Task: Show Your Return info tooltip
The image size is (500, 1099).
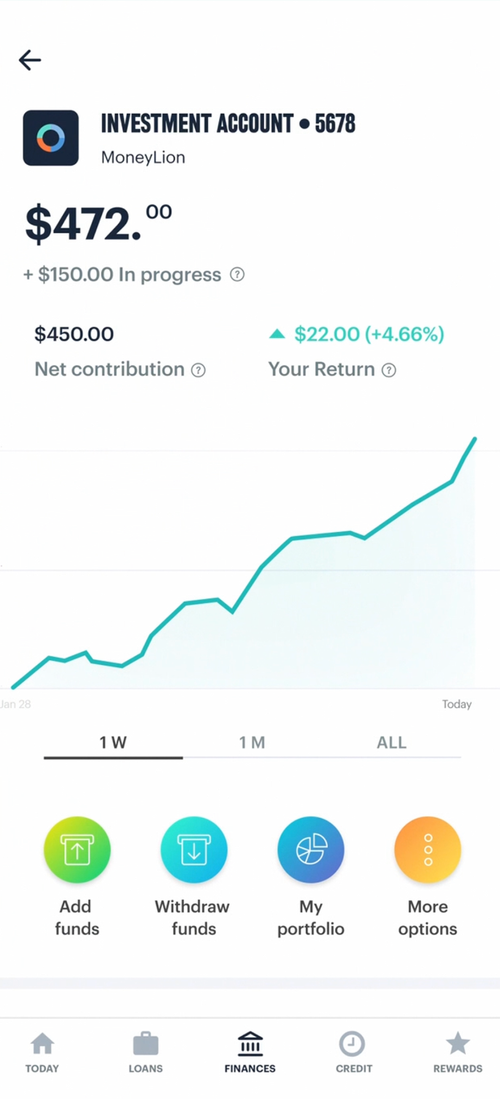Action: click(388, 370)
